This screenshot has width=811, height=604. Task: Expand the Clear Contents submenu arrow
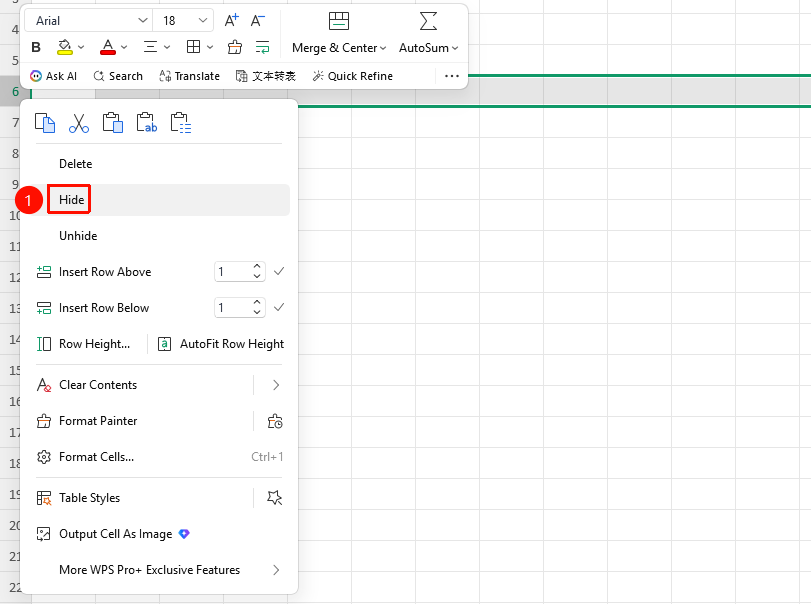tap(276, 385)
